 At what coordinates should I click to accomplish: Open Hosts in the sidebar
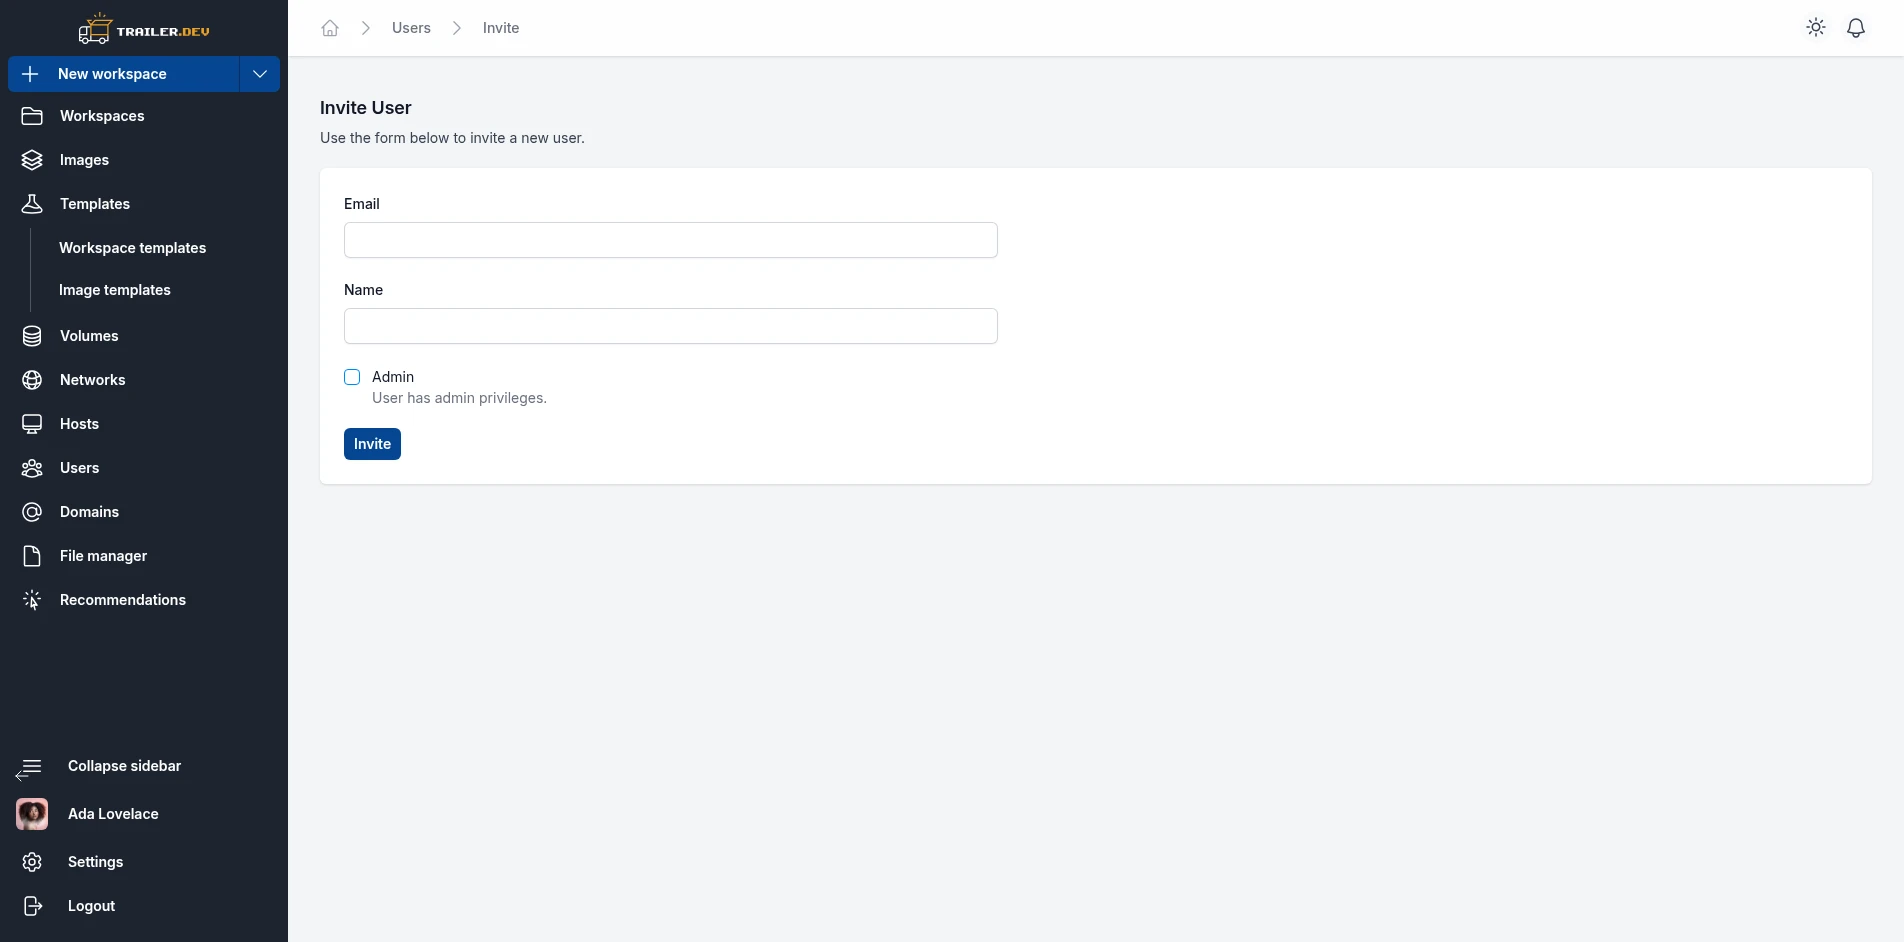pyautogui.click(x=79, y=424)
